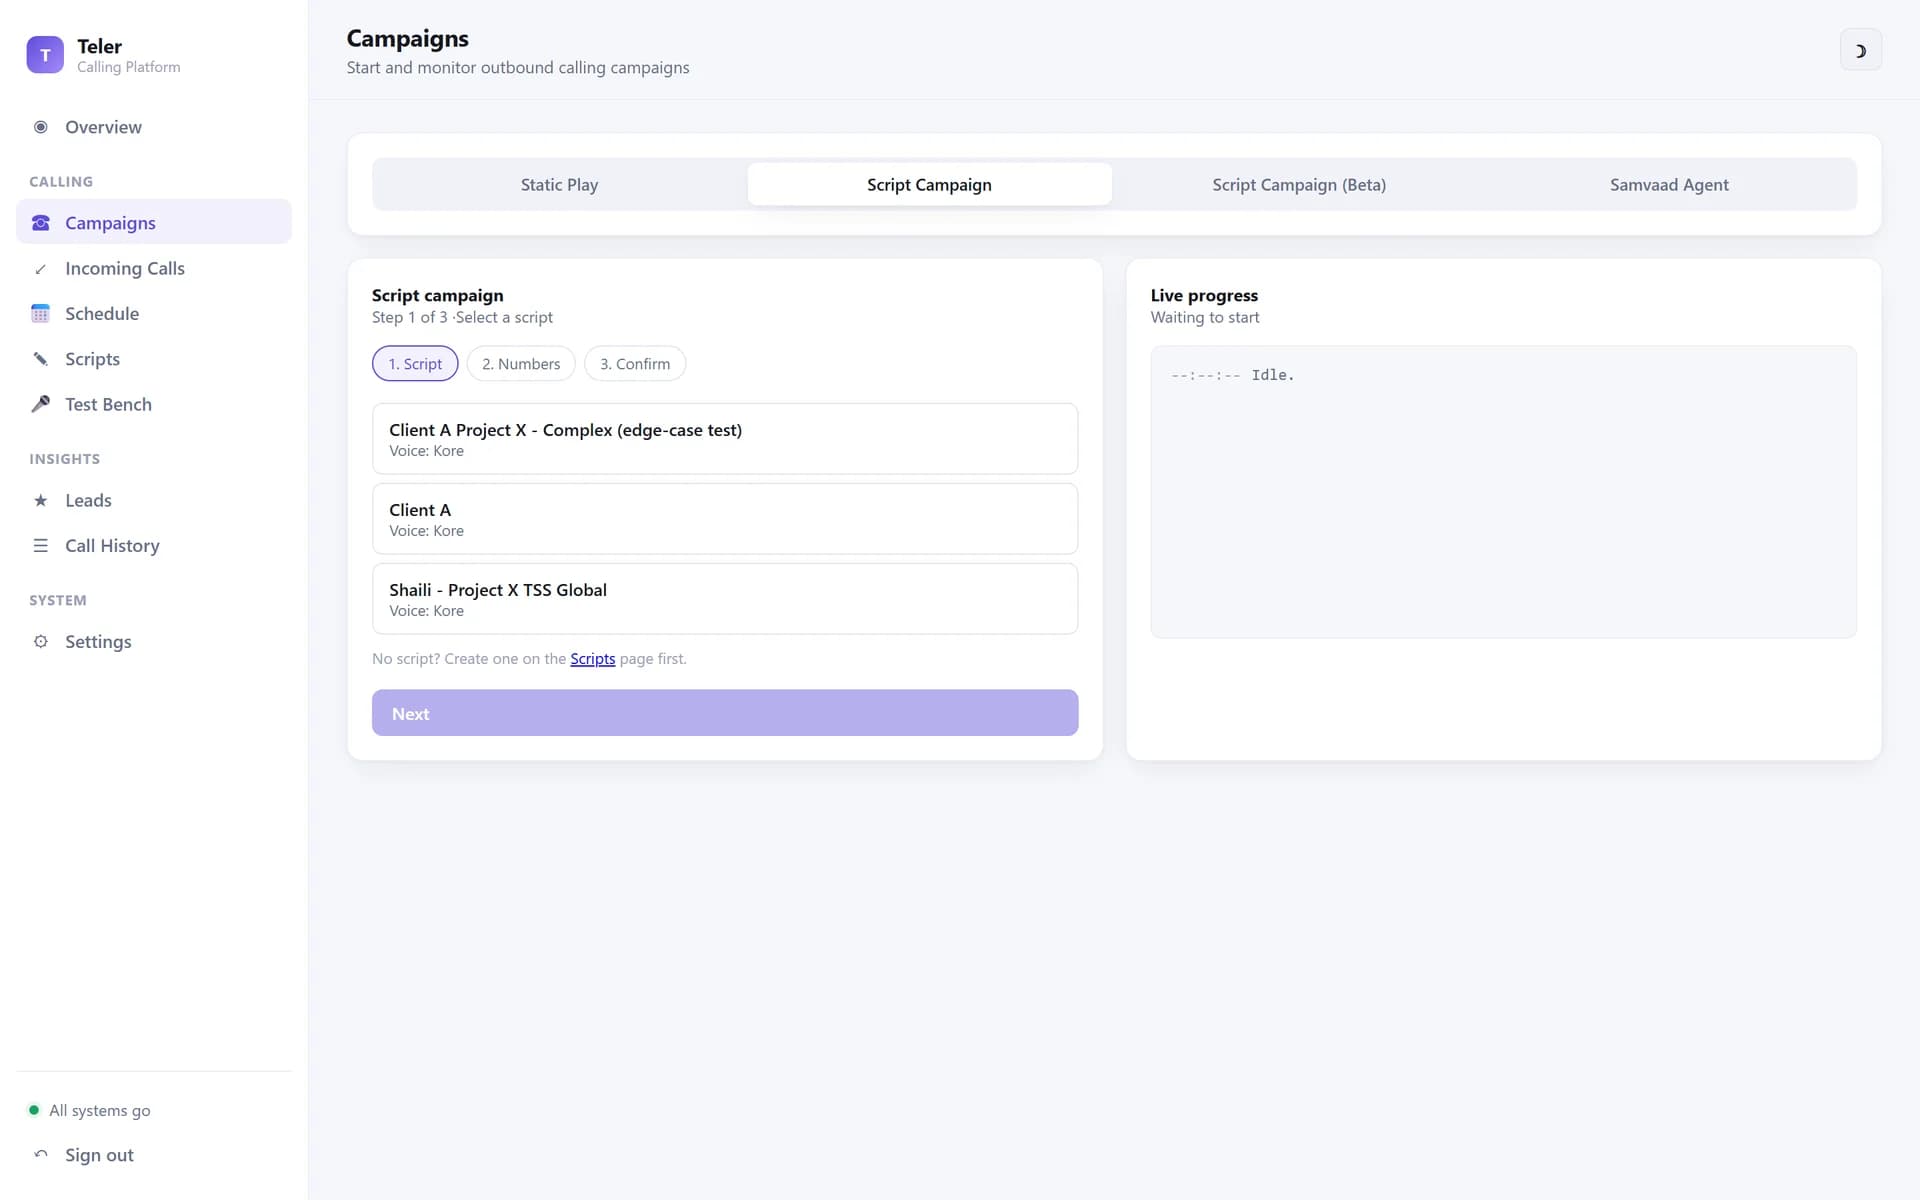
Task: Click the Campaigns page title
Action: (407, 39)
